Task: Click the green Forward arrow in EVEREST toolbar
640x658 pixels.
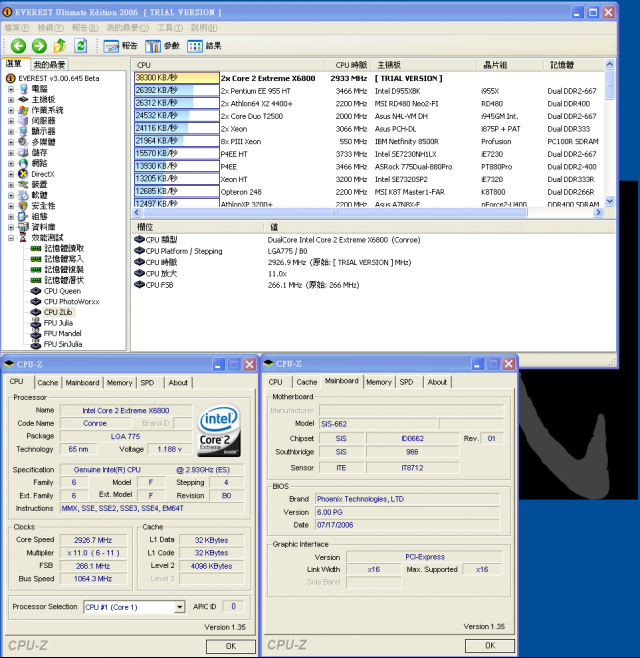Action: (39, 45)
